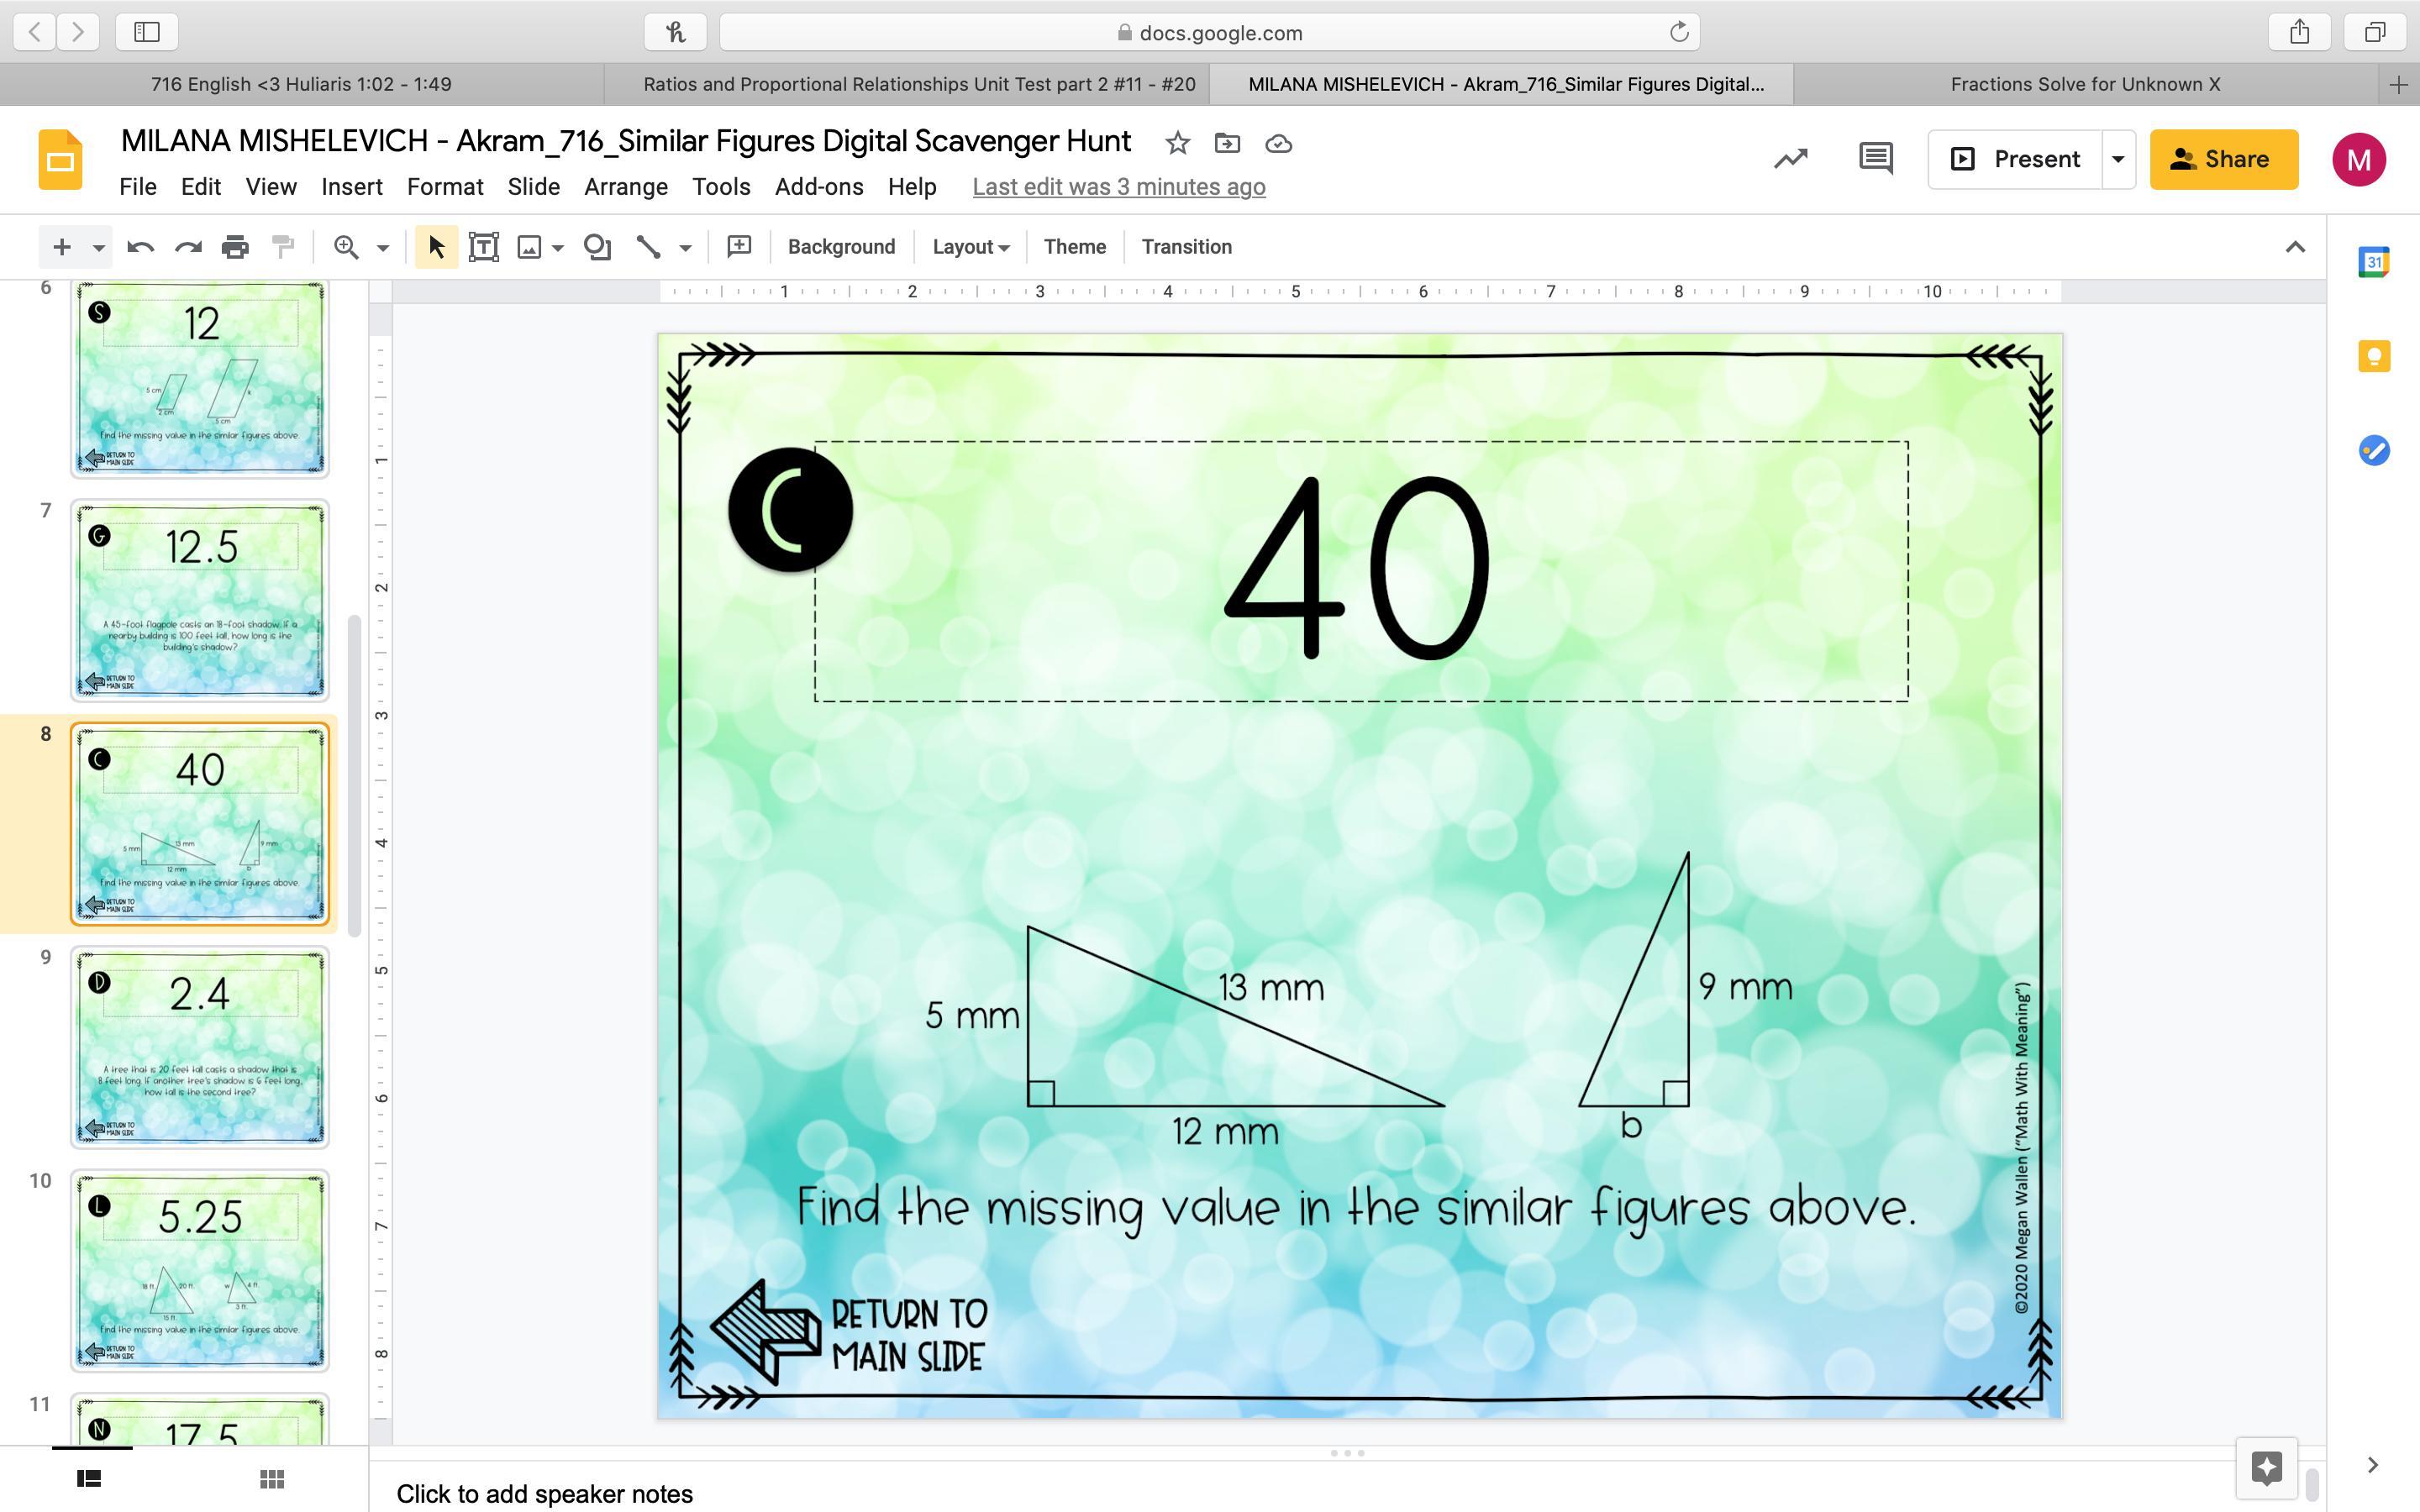
Task: Open the Arrange menu
Action: [x=625, y=187]
